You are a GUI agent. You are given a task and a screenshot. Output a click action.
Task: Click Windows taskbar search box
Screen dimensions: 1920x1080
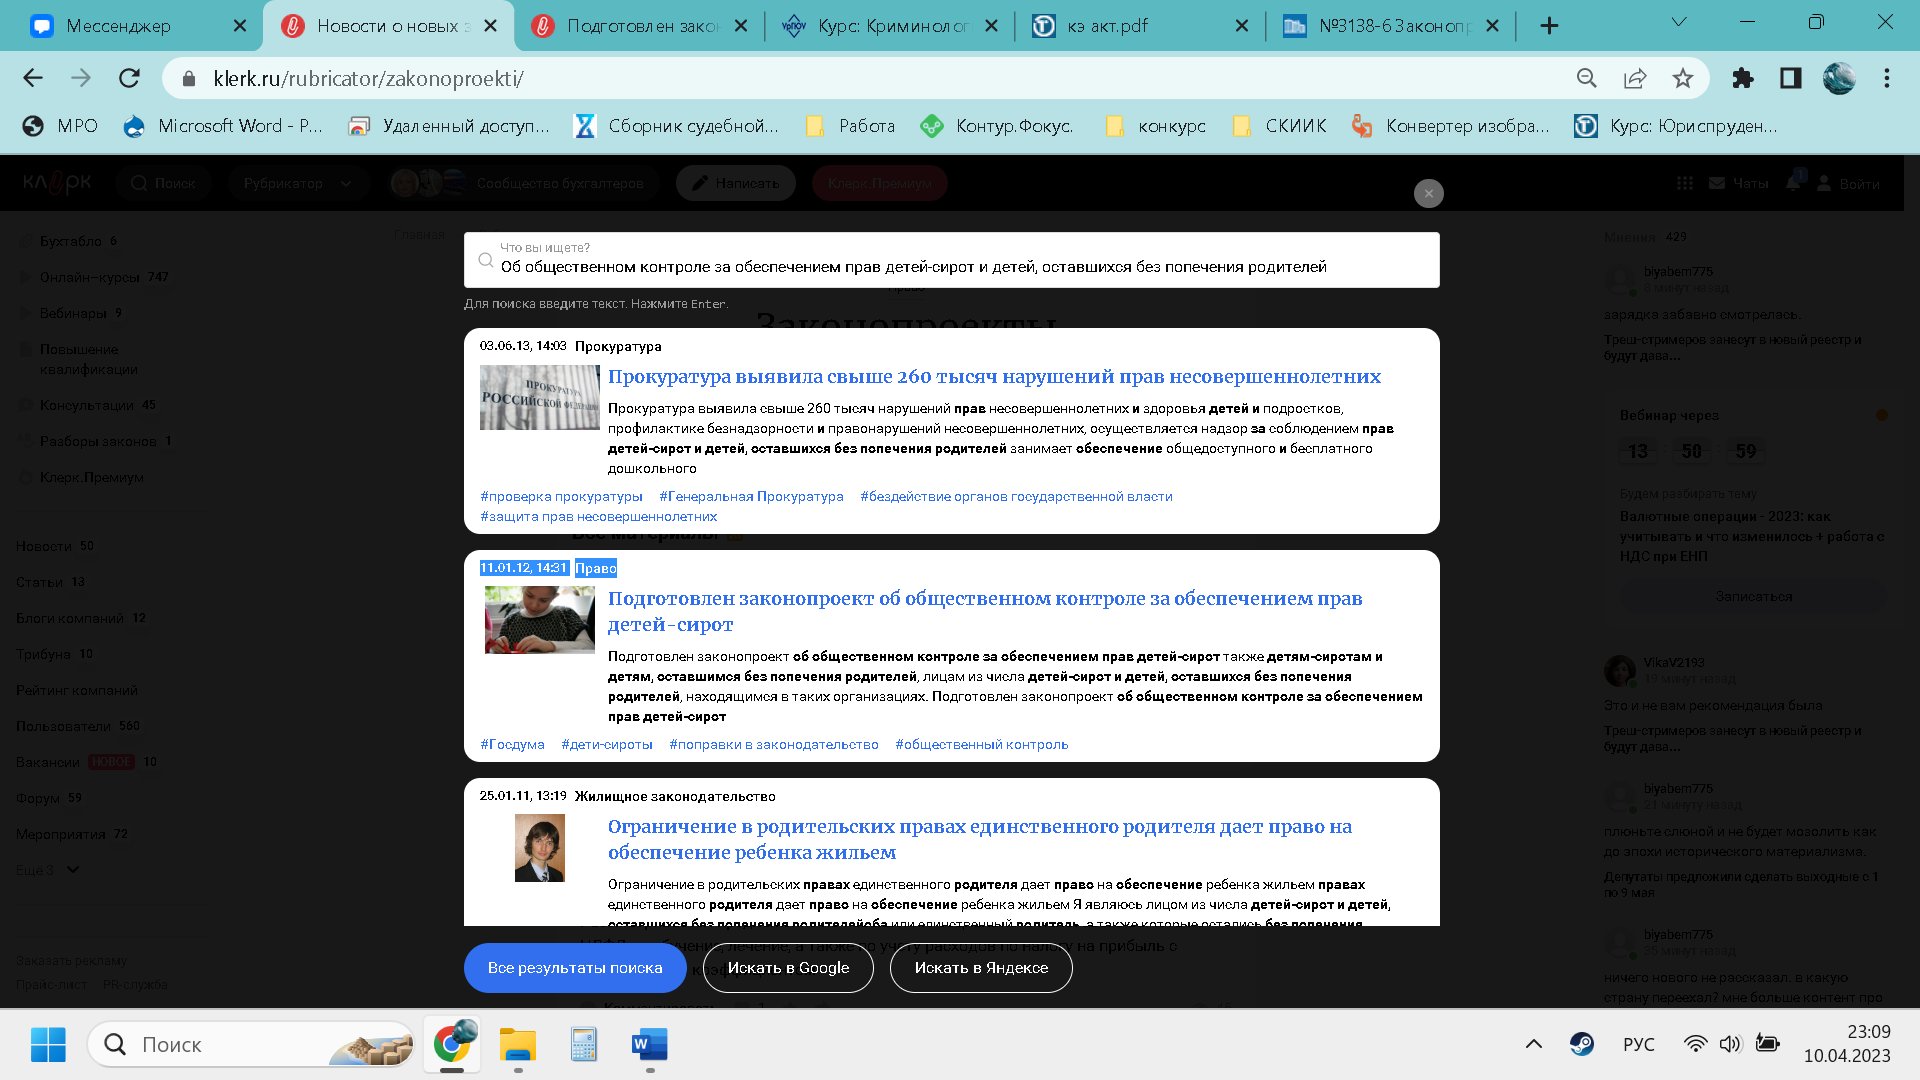(252, 1044)
